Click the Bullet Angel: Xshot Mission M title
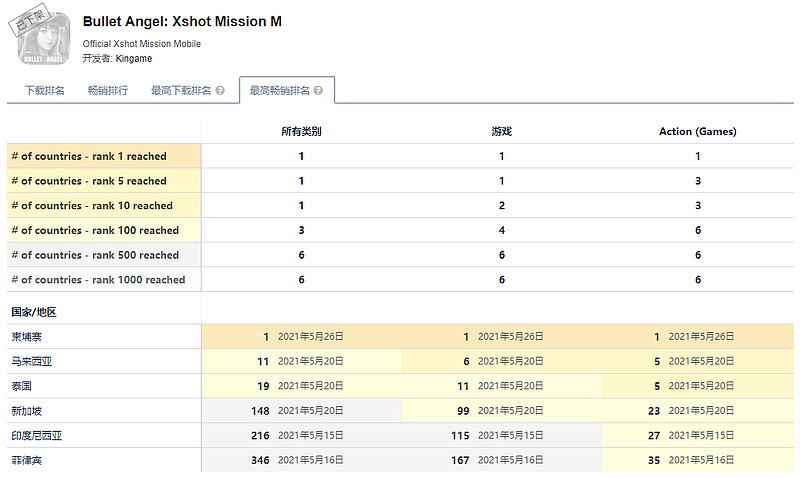Image resolution: width=800 pixels, height=478 pixels. (x=182, y=22)
